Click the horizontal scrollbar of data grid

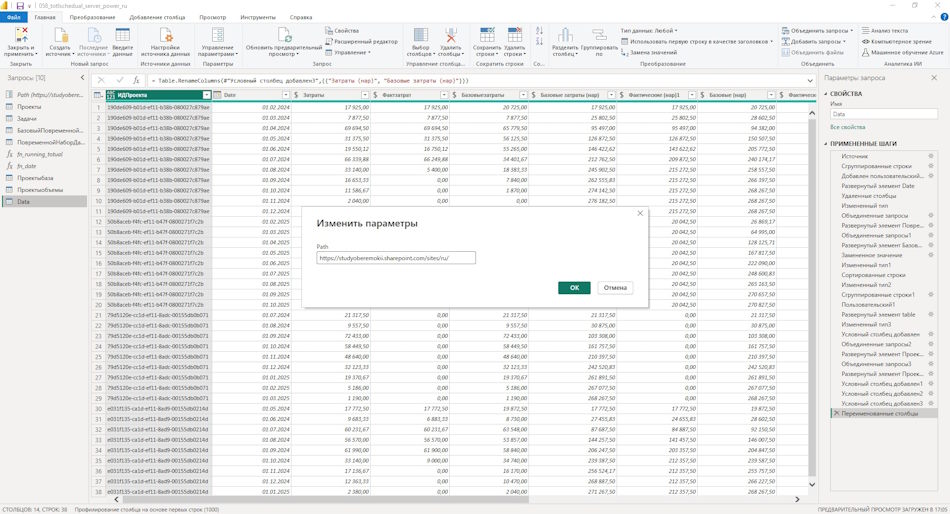click(x=326, y=499)
